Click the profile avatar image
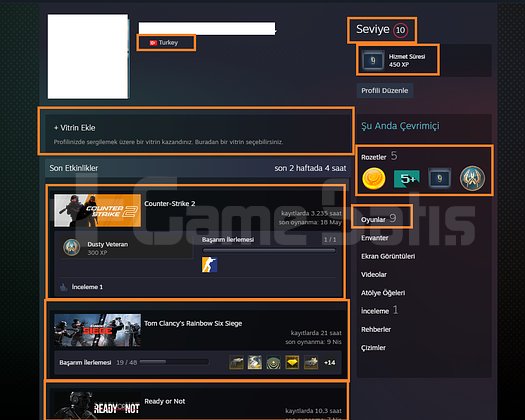The height and width of the screenshot is (420, 525). pyautogui.click(x=88, y=56)
